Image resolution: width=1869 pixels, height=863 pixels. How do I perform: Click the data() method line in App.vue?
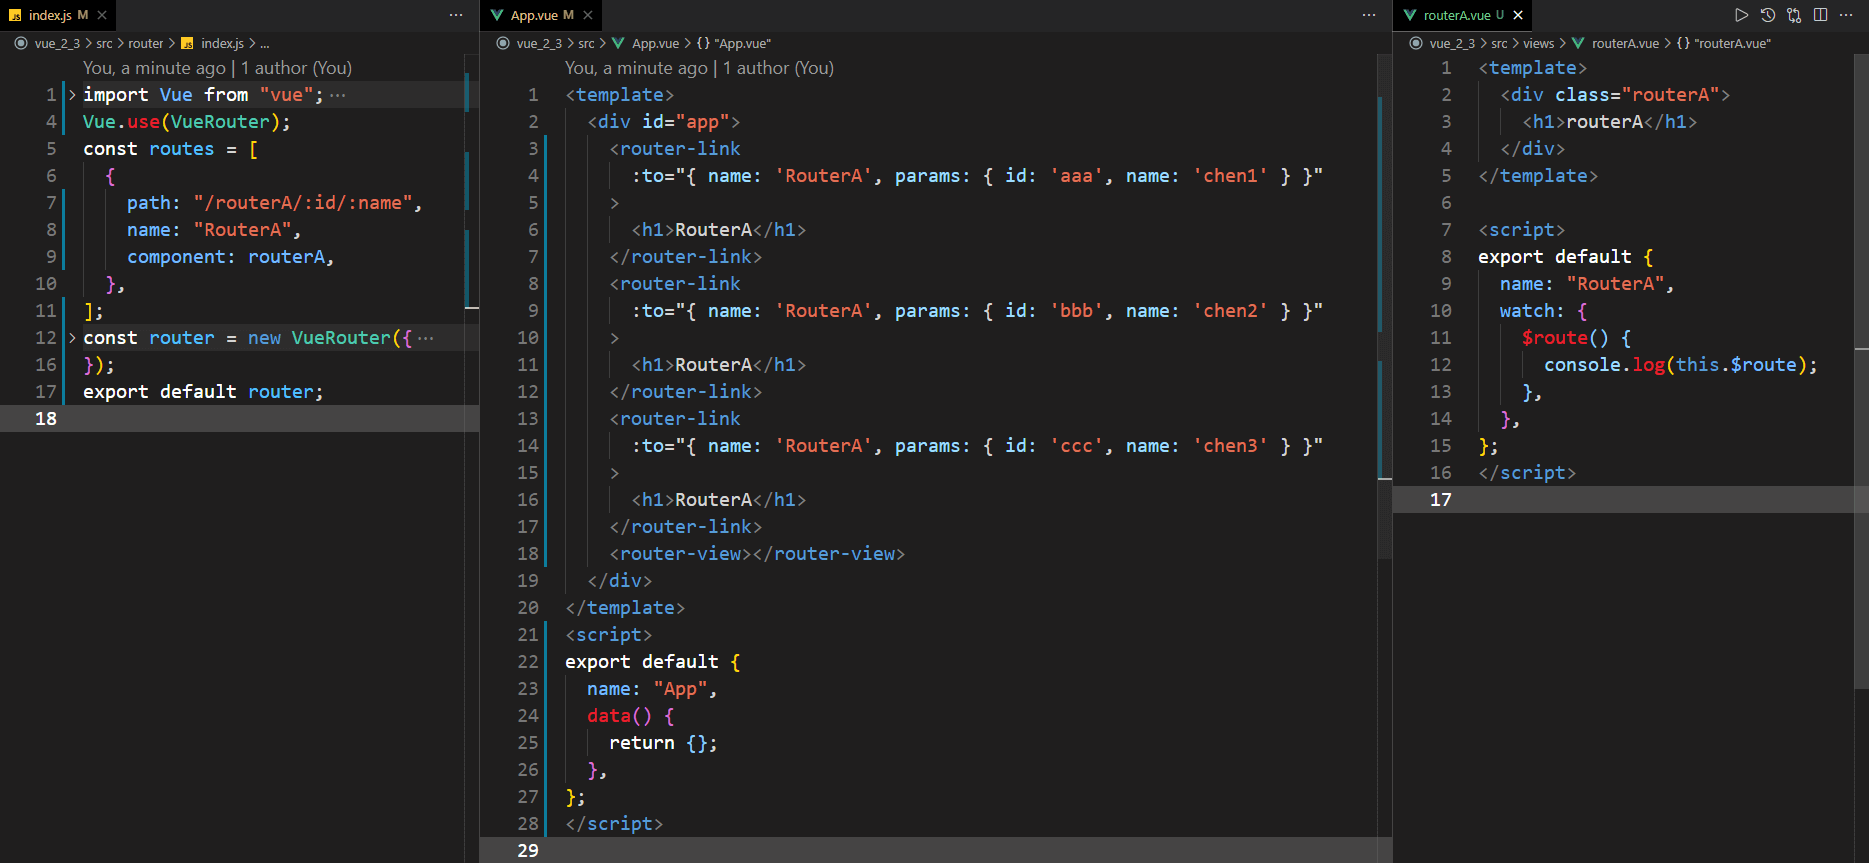pyautogui.click(x=630, y=716)
